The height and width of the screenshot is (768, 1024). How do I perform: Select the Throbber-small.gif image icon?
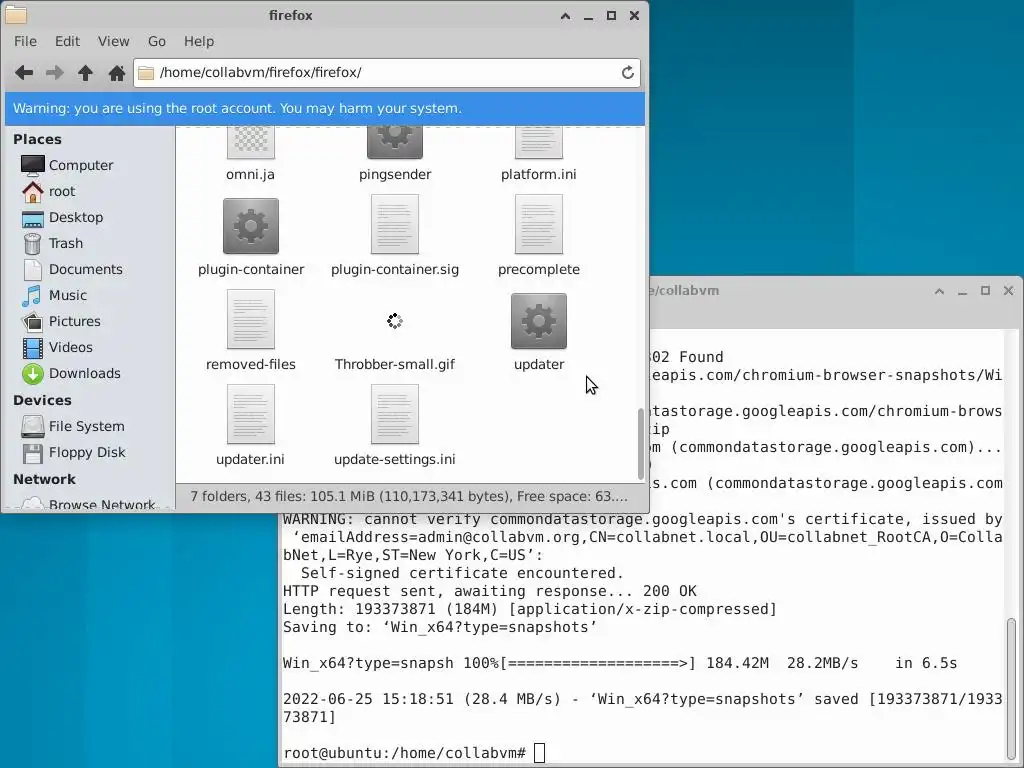[394, 321]
